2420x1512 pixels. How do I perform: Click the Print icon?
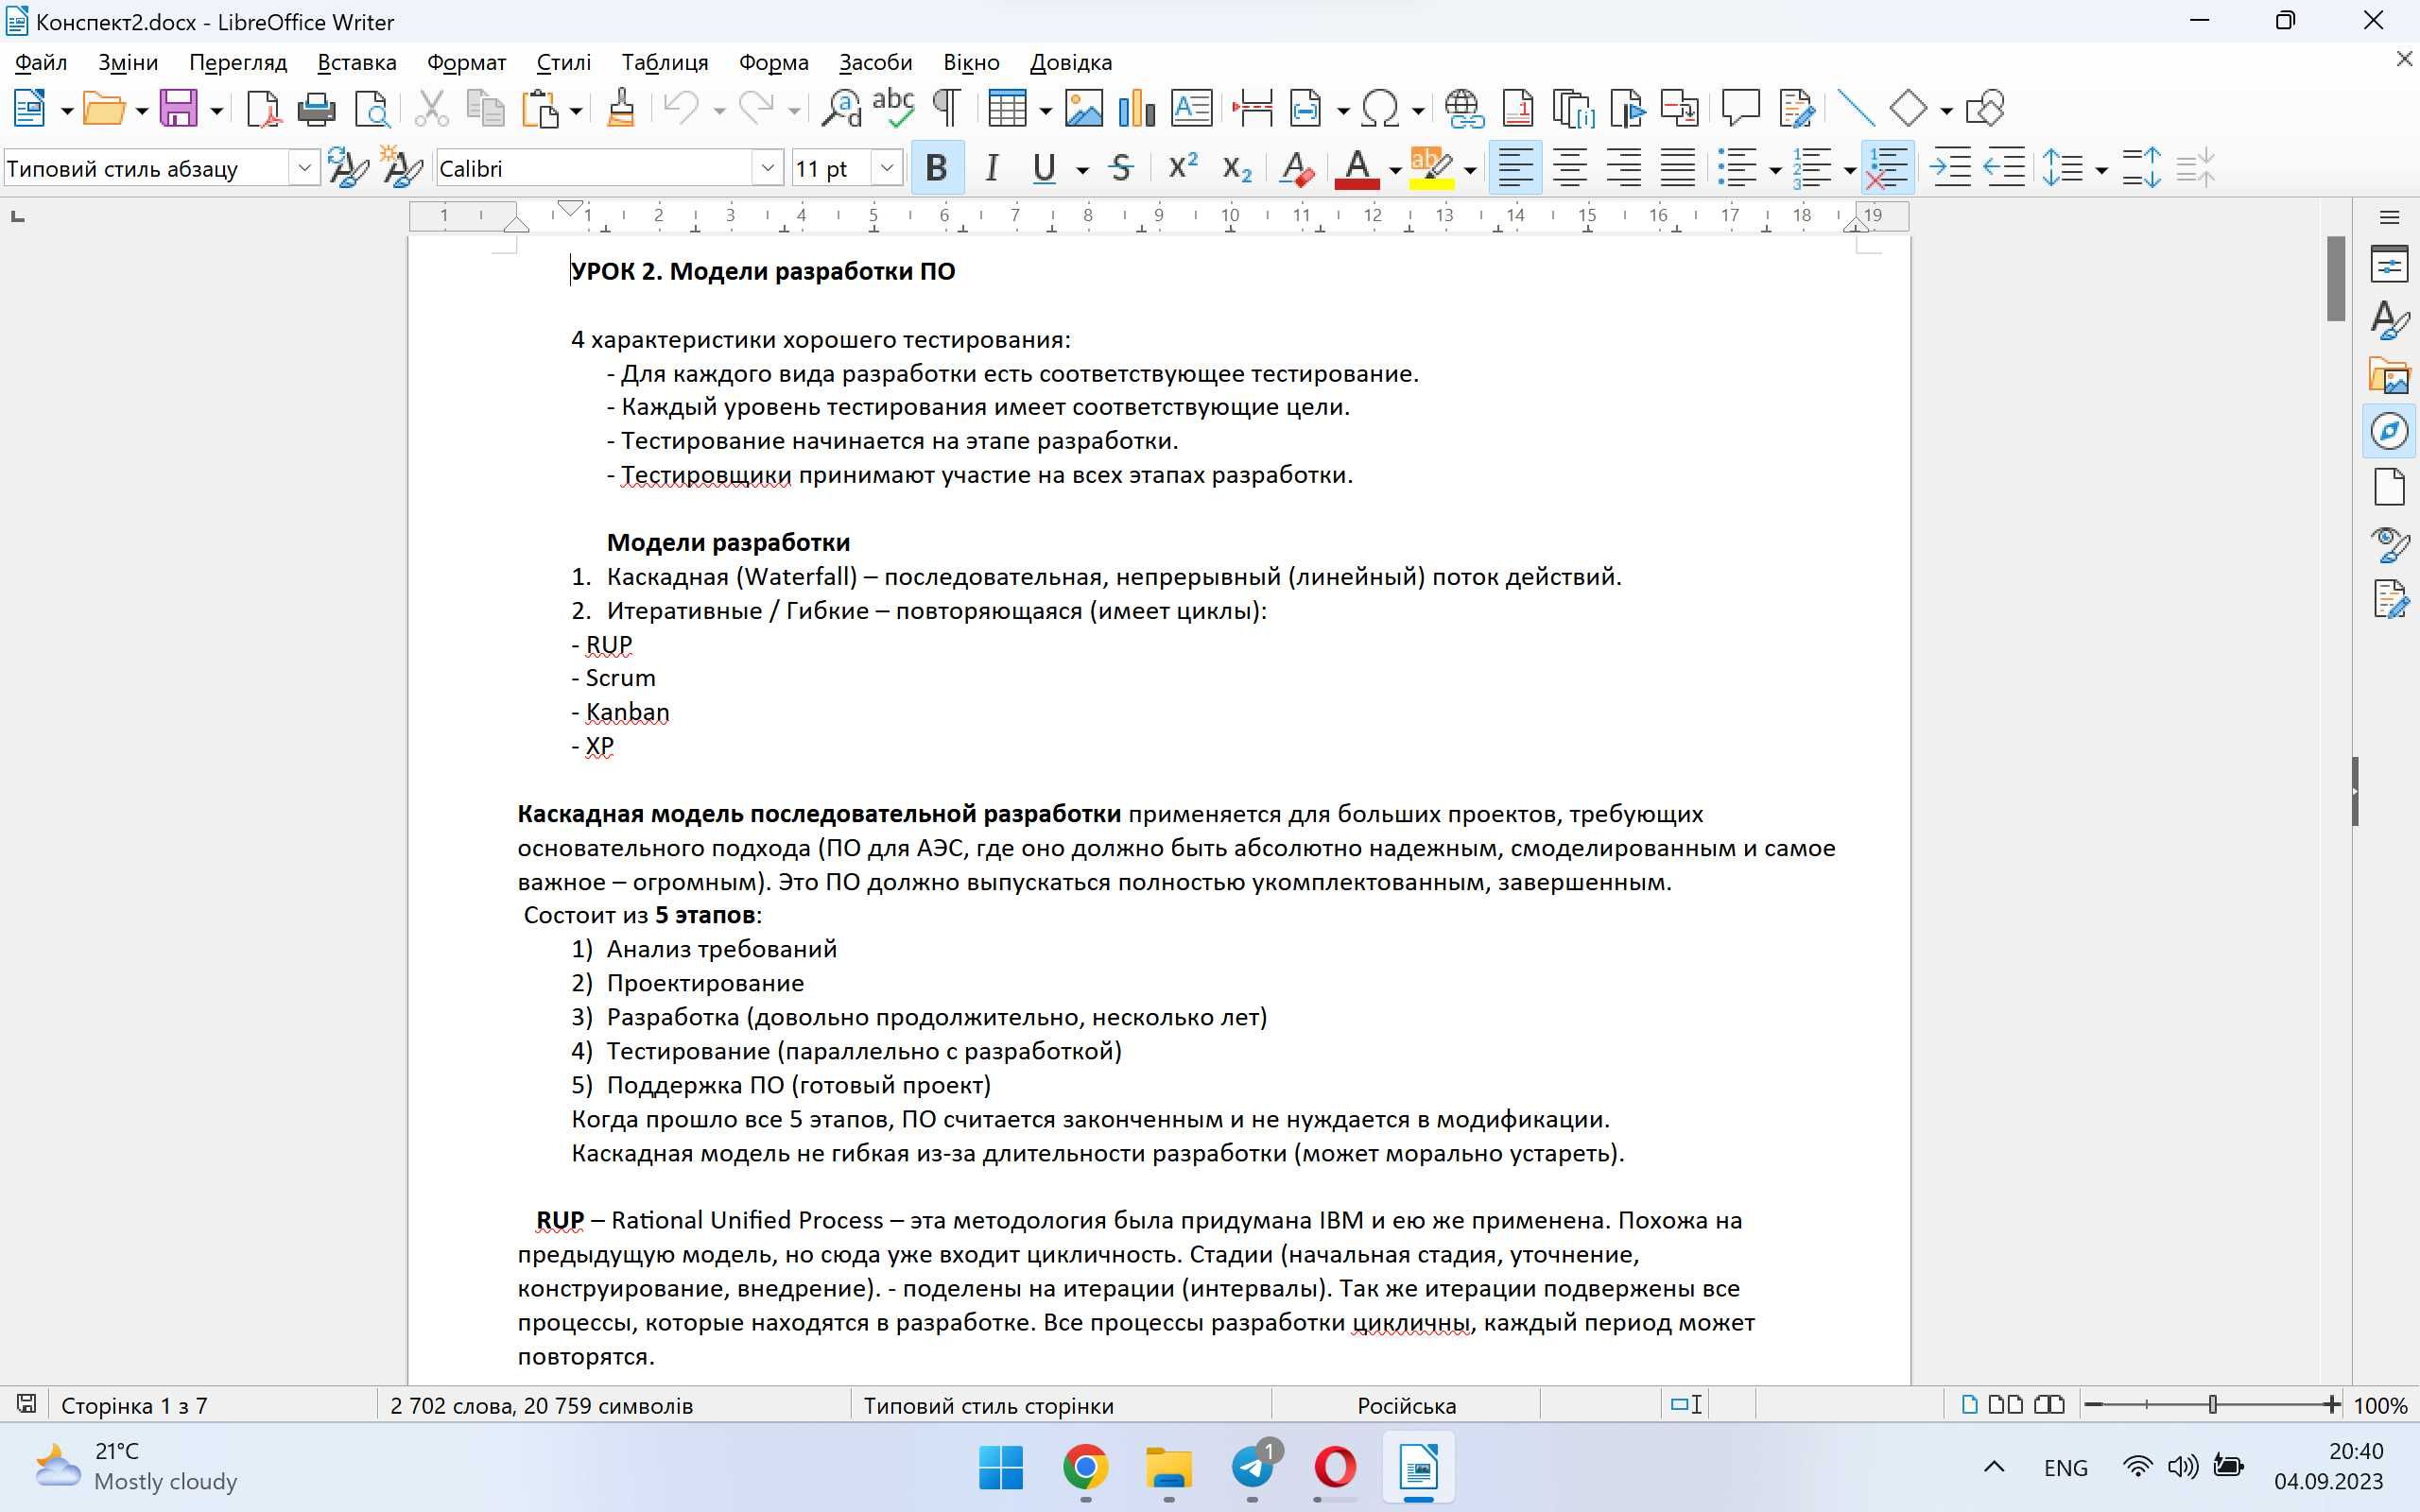click(x=317, y=108)
